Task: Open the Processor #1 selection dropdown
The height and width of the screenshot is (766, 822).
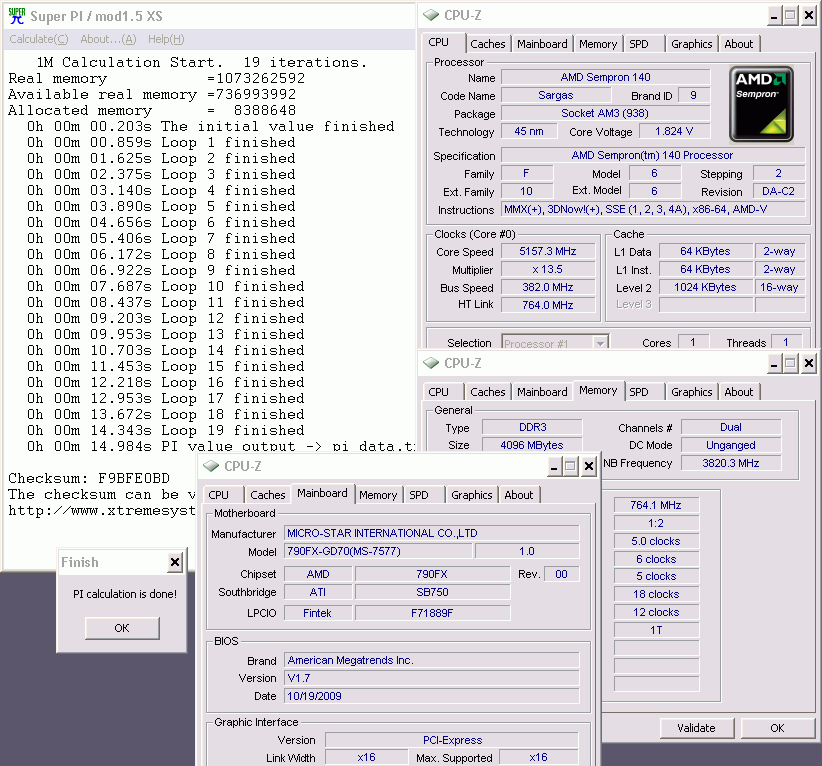Action: tap(600, 343)
